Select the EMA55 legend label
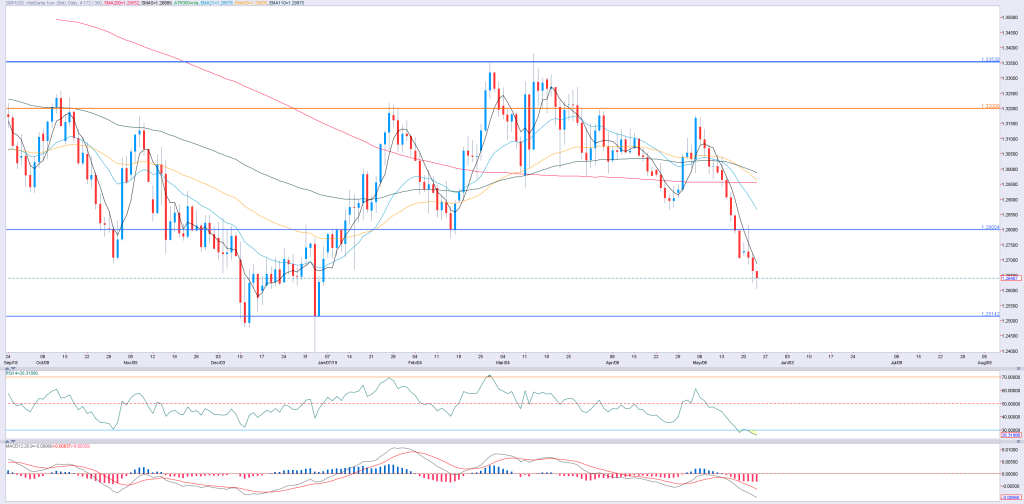Screen dimensions: 1024x504 (x=251, y=3)
